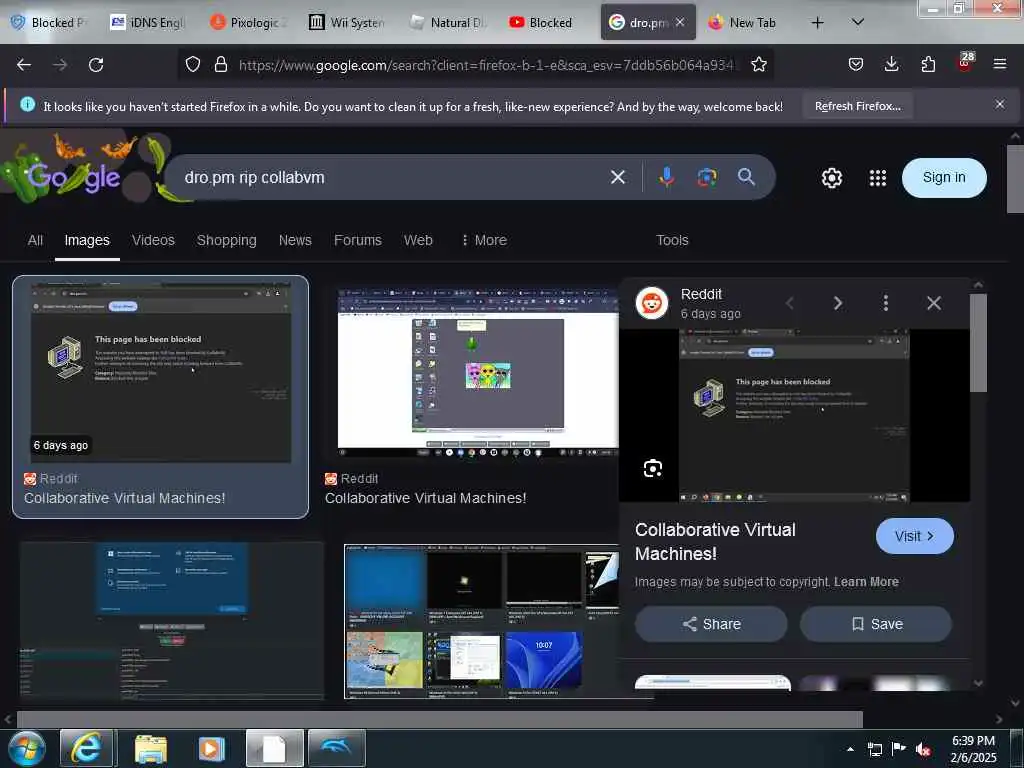
Task: Close the active dro.pm tab
Action: (680, 22)
